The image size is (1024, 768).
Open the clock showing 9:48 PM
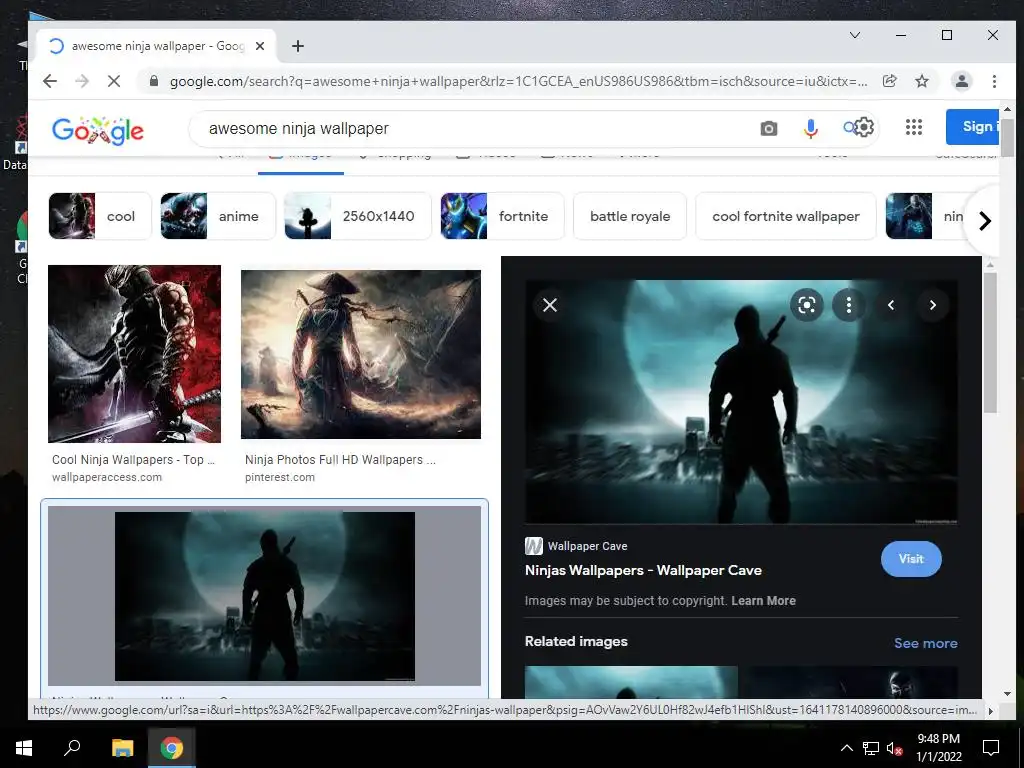[938, 748]
